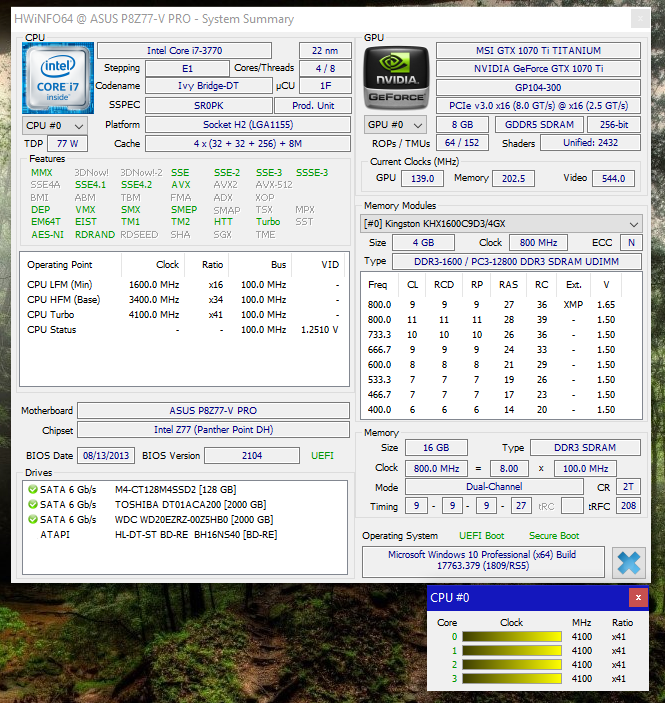
Task: Close the CPU #0 clock window
Action: [638, 598]
